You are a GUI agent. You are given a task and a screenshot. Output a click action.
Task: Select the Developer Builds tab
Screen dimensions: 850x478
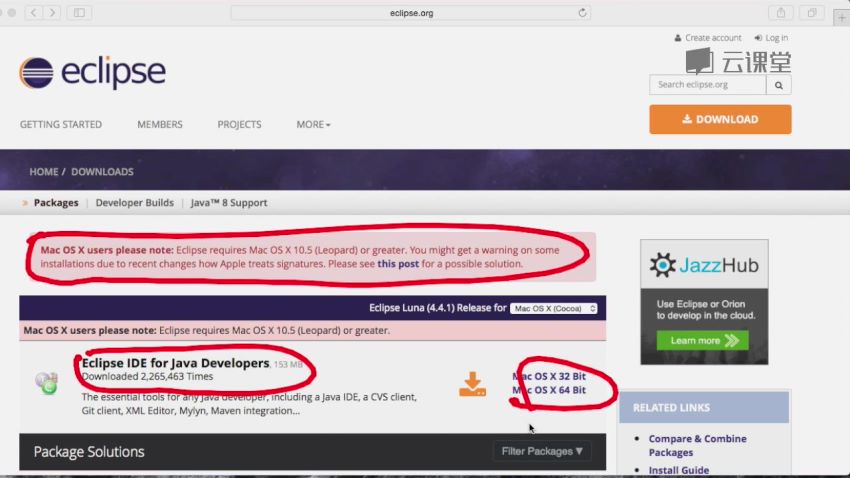[x=134, y=203]
